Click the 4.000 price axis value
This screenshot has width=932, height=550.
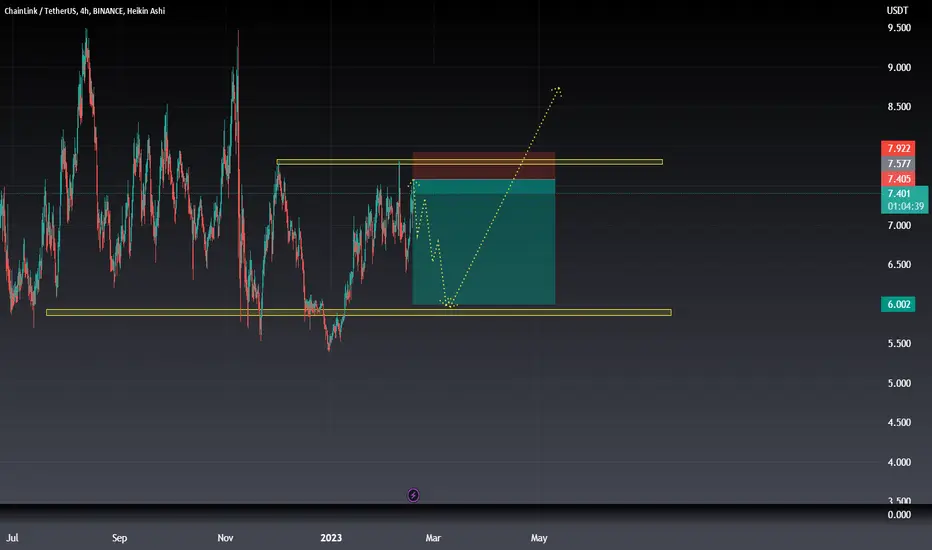(x=899, y=462)
